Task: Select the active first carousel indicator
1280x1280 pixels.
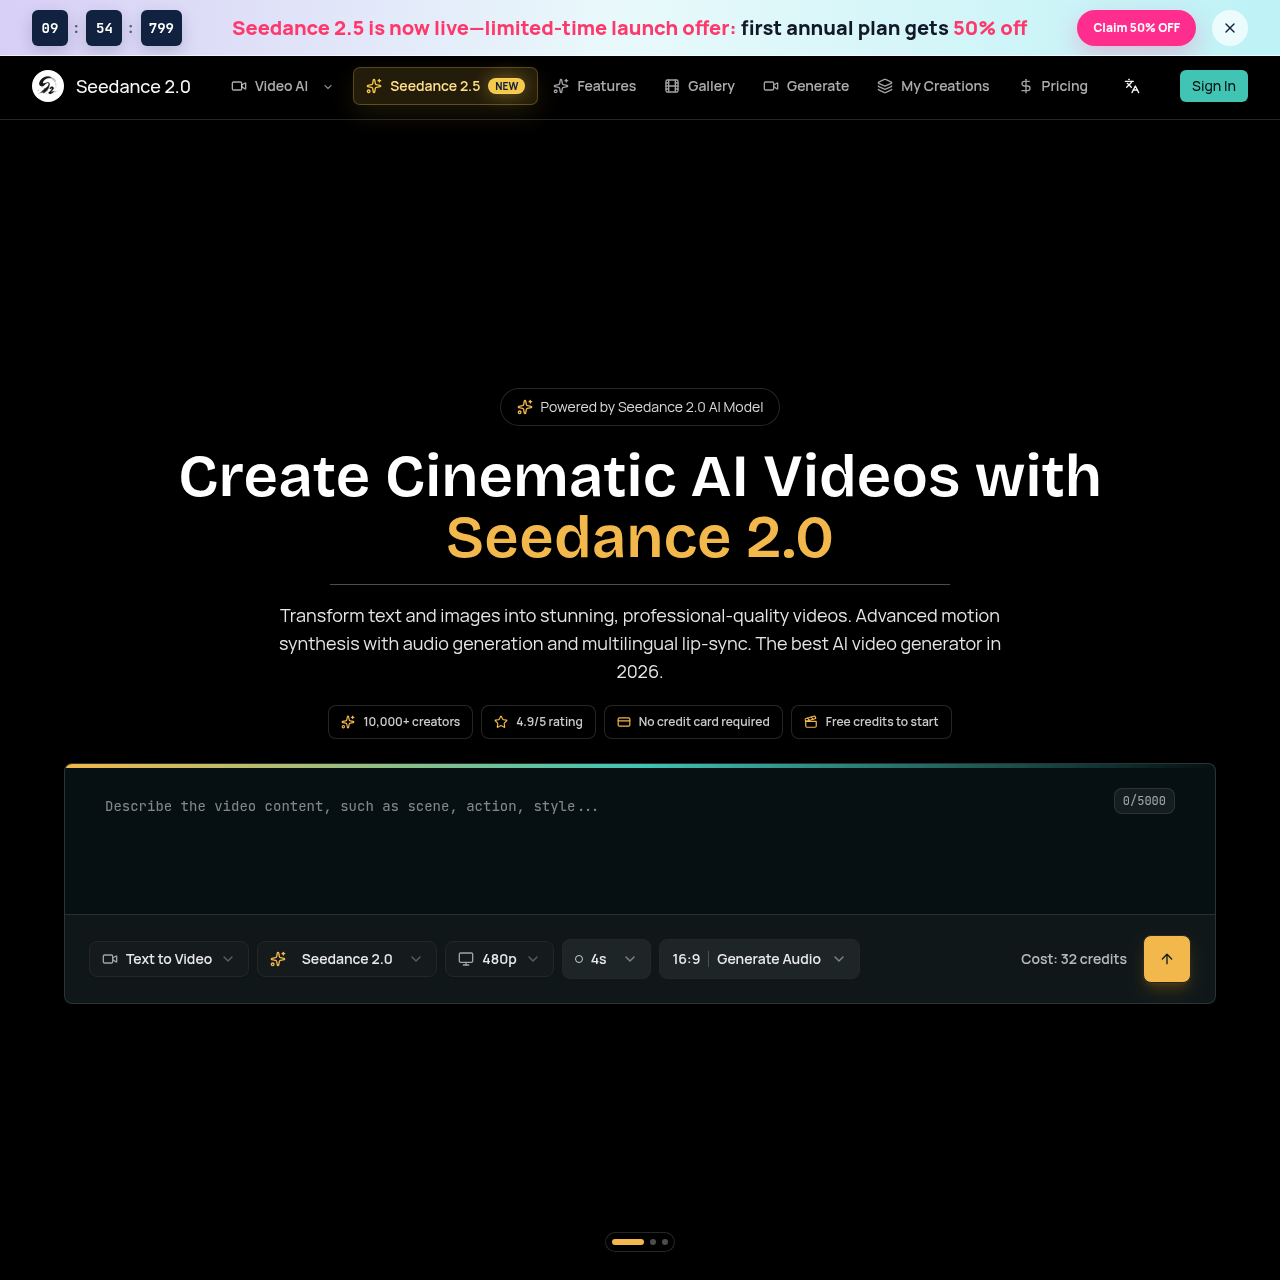Action: click(x=628, y=1242)
